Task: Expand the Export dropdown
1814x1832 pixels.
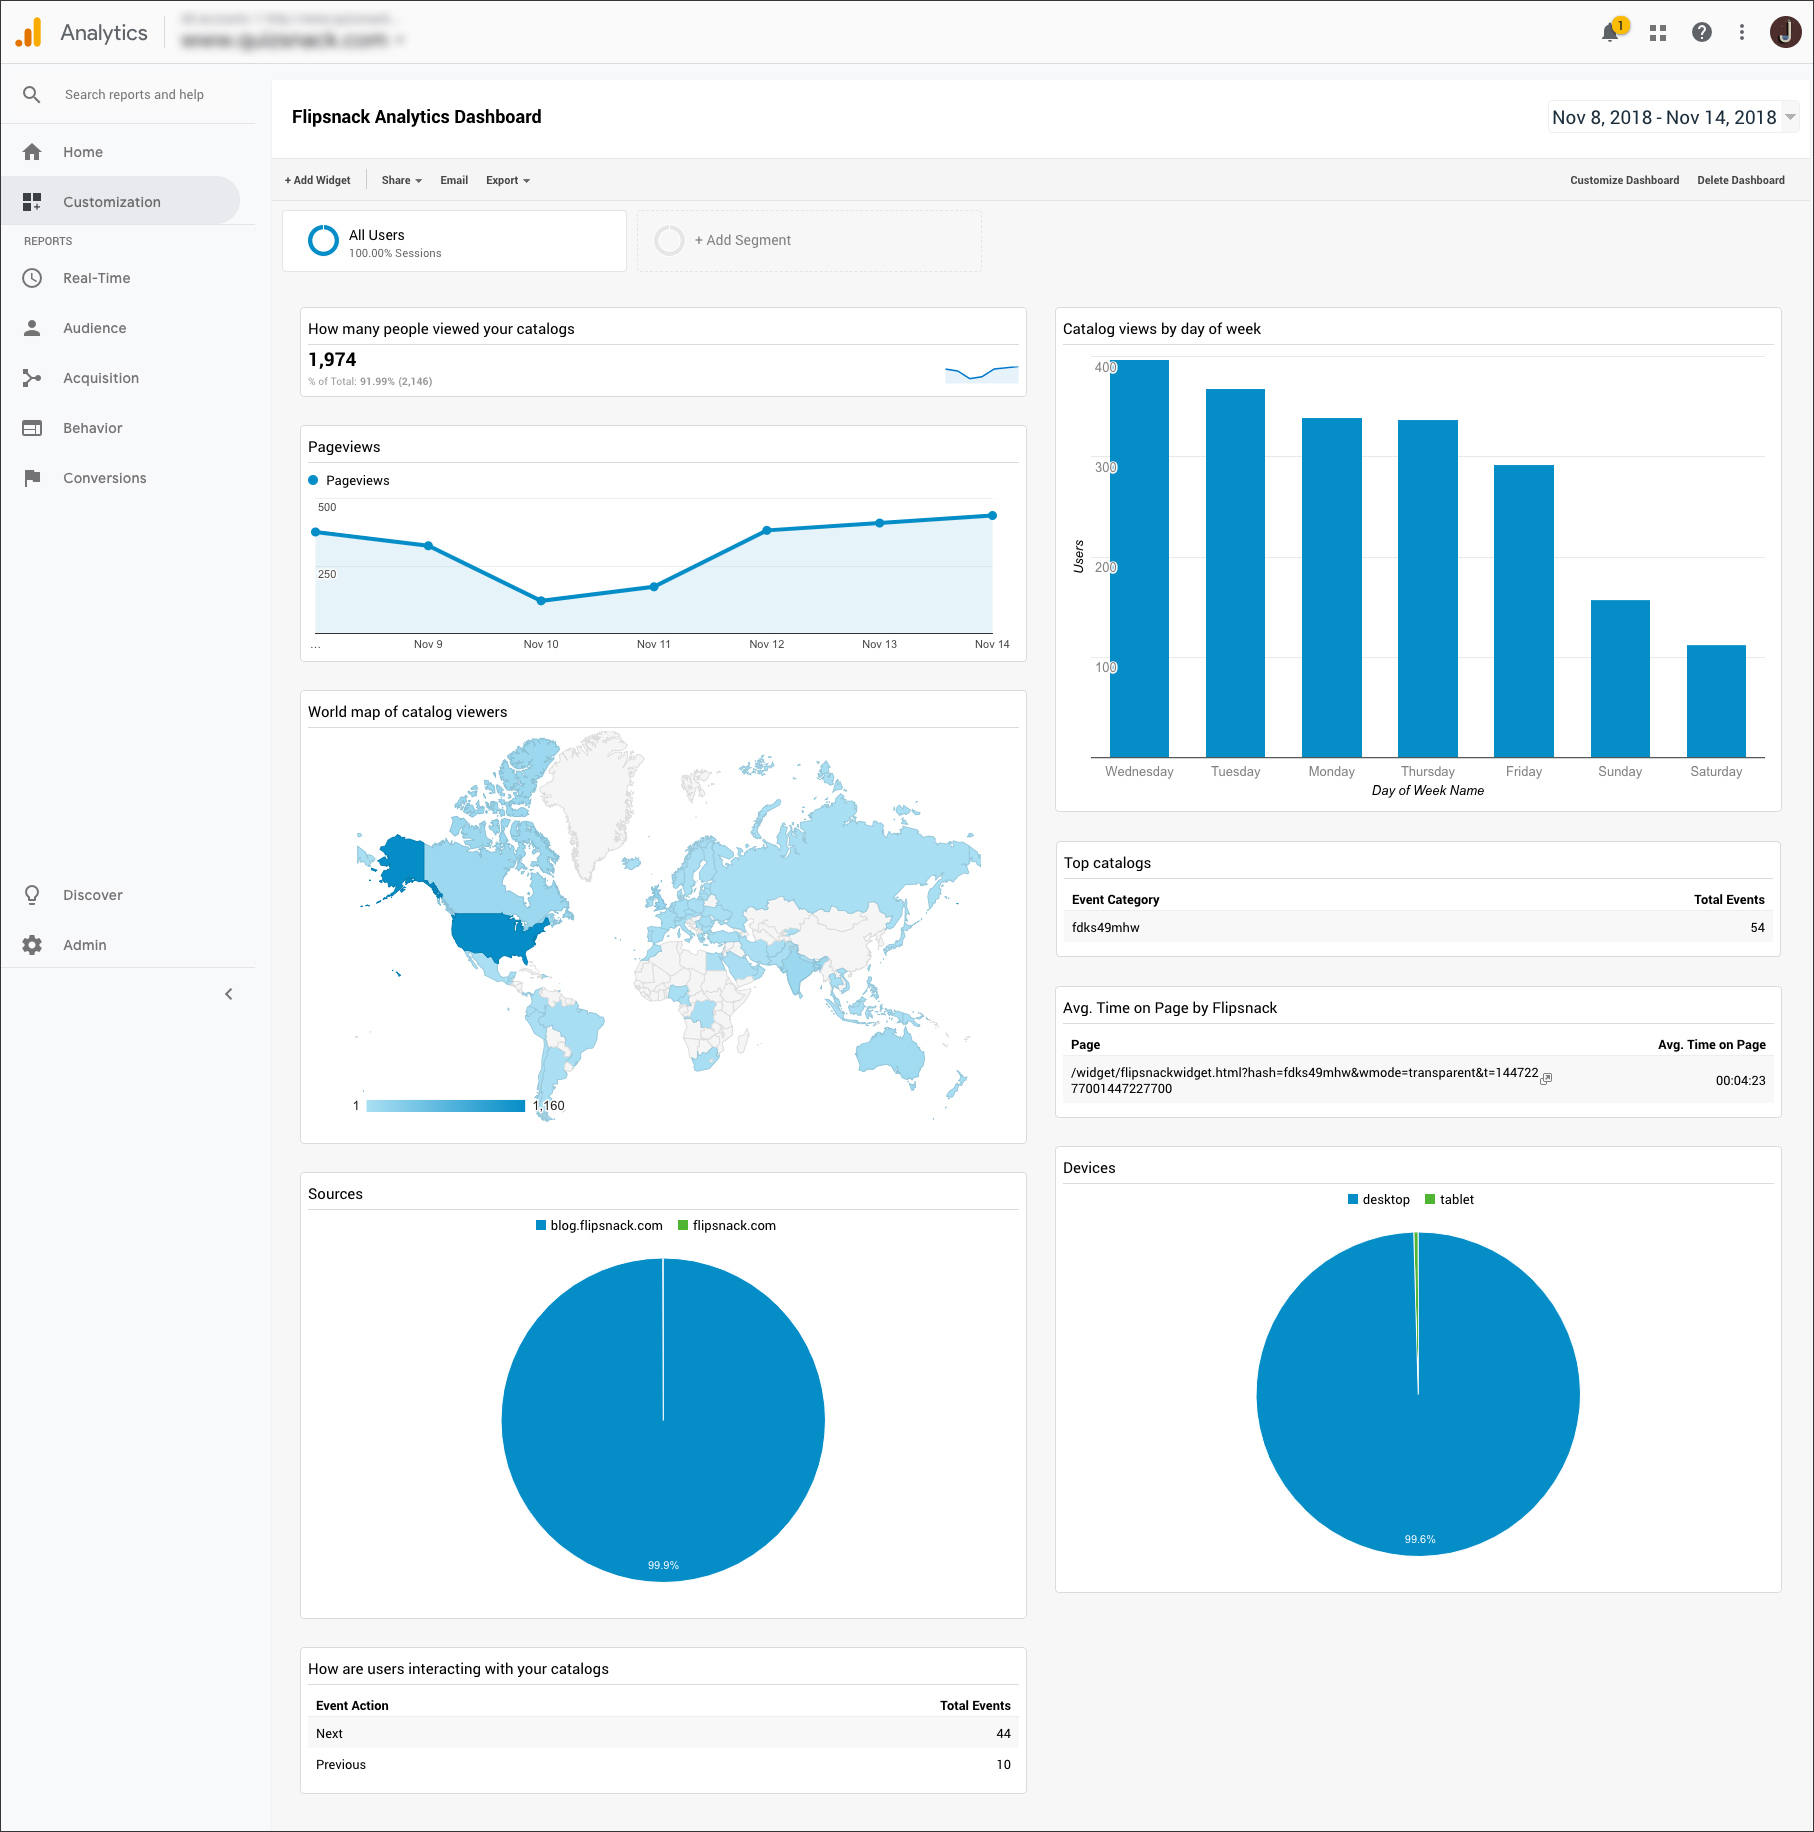Action: 508,180
